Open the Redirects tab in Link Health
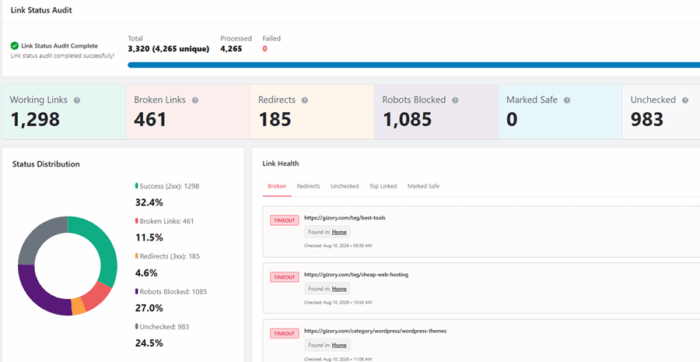 click(x=308, y=186)
